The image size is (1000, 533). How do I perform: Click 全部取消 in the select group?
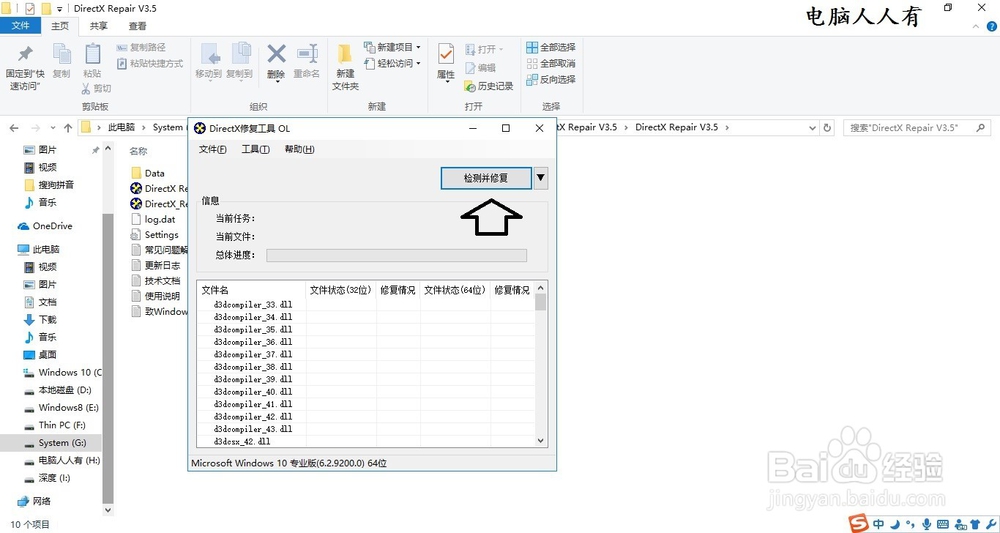(x=551, y=63)
